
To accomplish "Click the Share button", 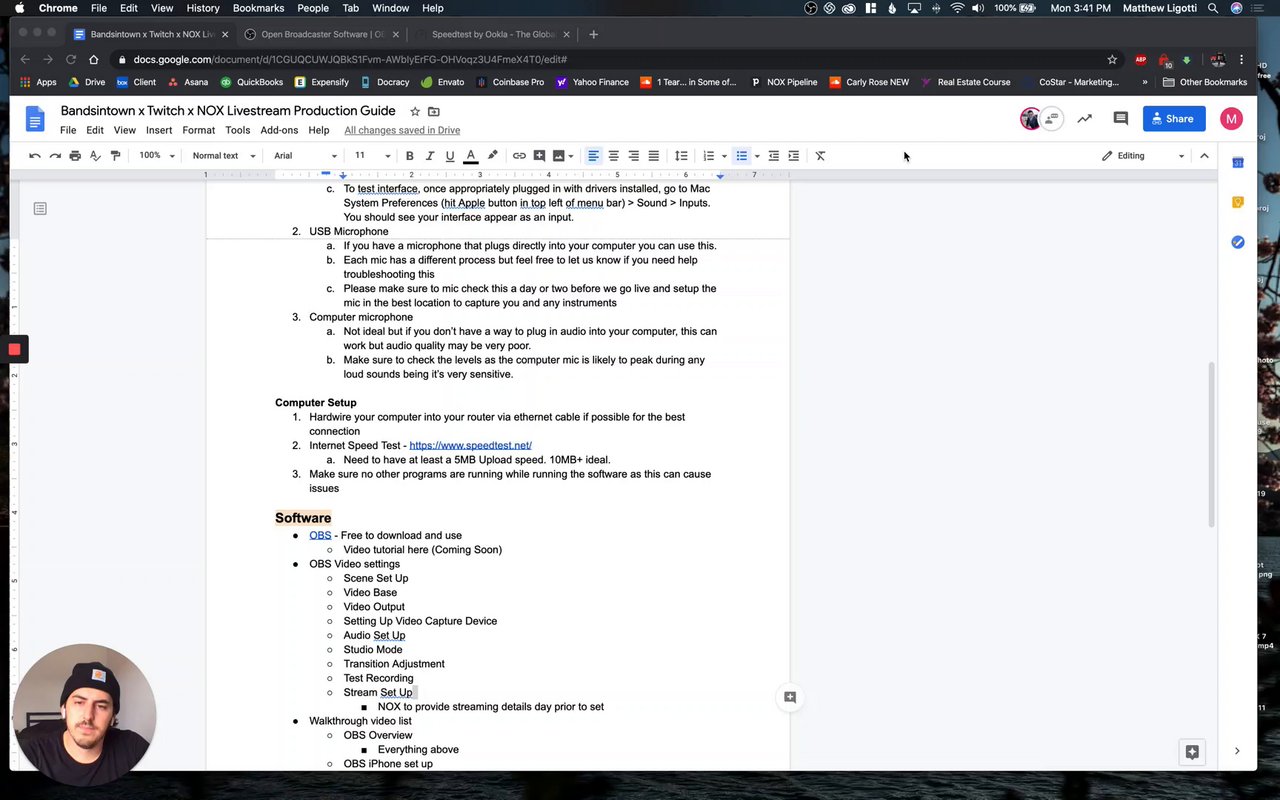I will [x=1173, y=119].
